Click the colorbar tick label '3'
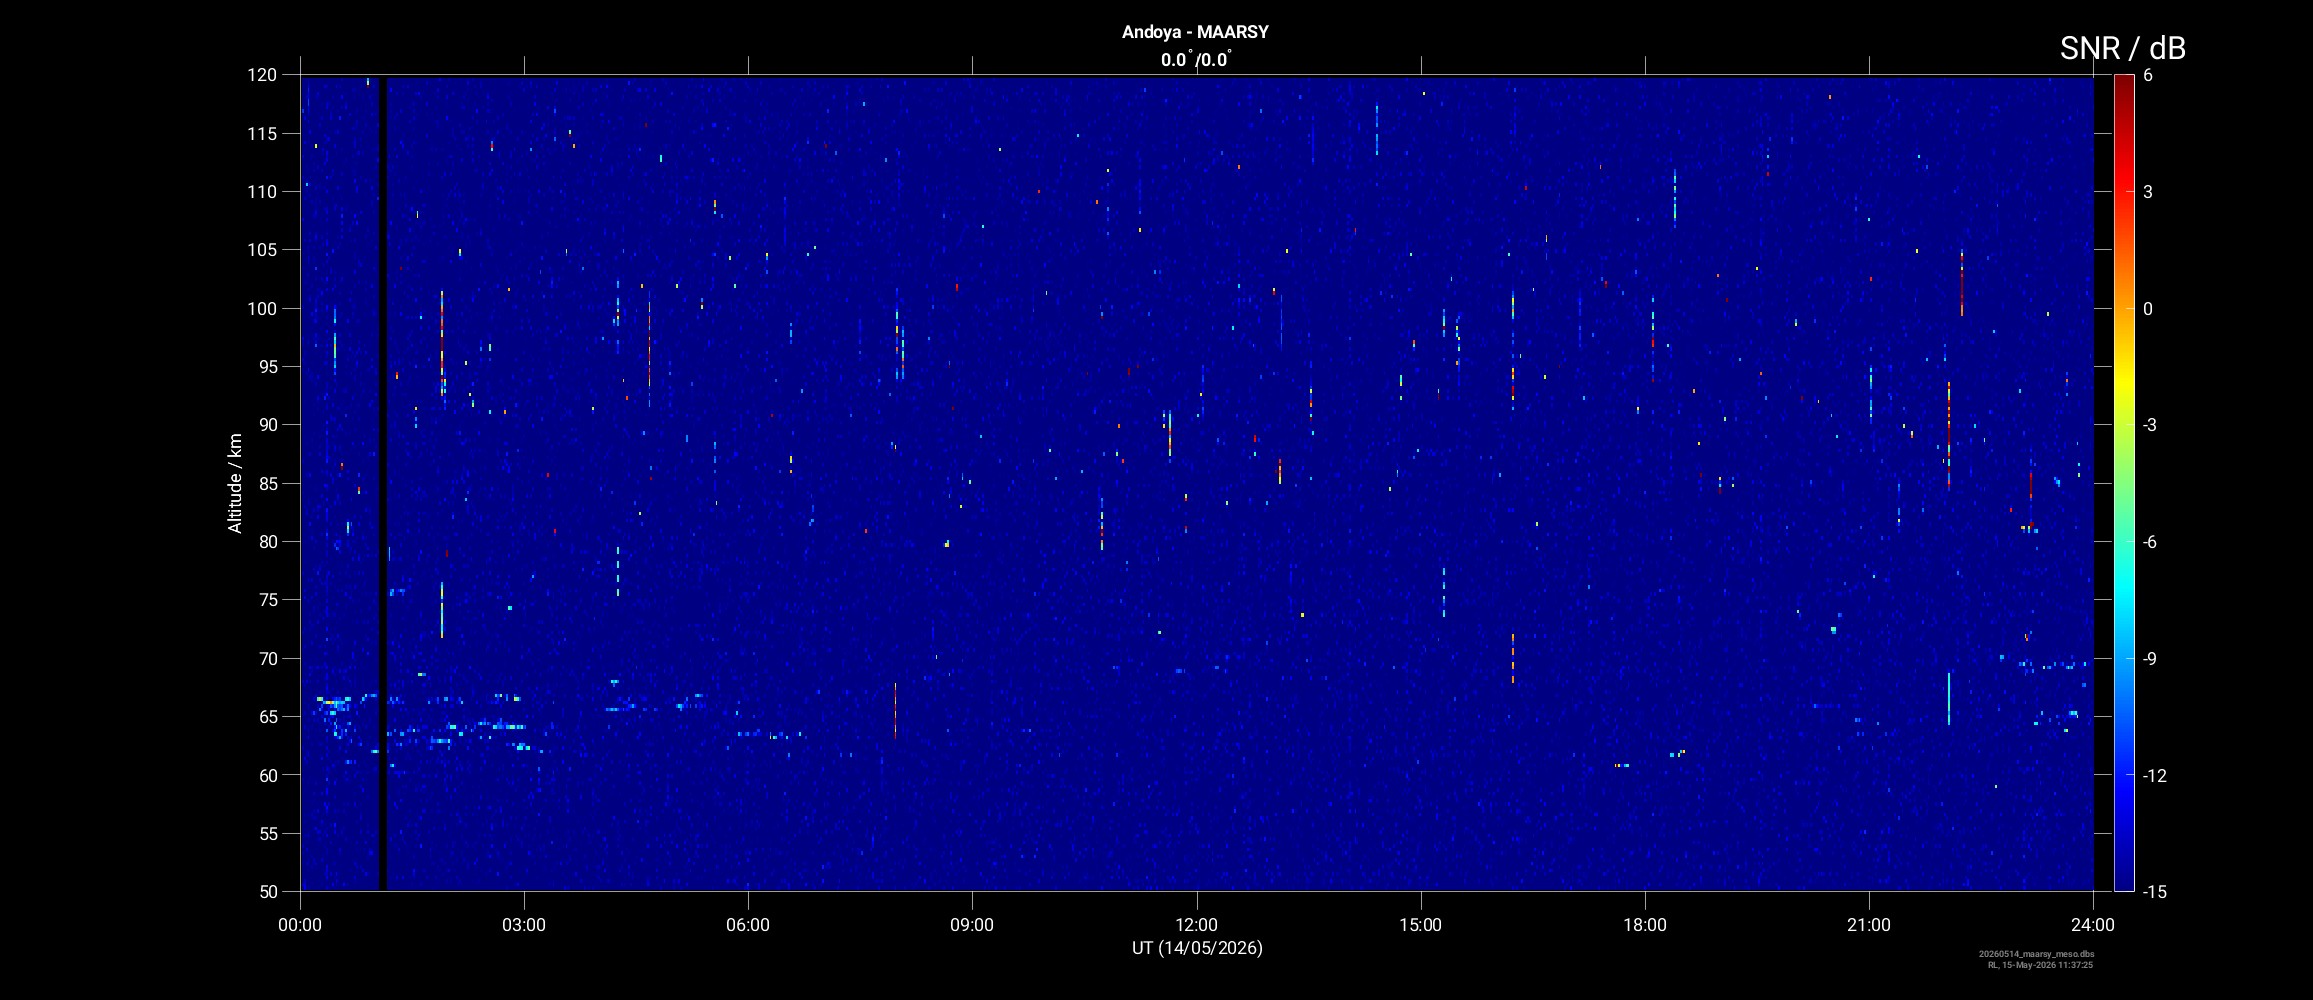 (2148, 192)
